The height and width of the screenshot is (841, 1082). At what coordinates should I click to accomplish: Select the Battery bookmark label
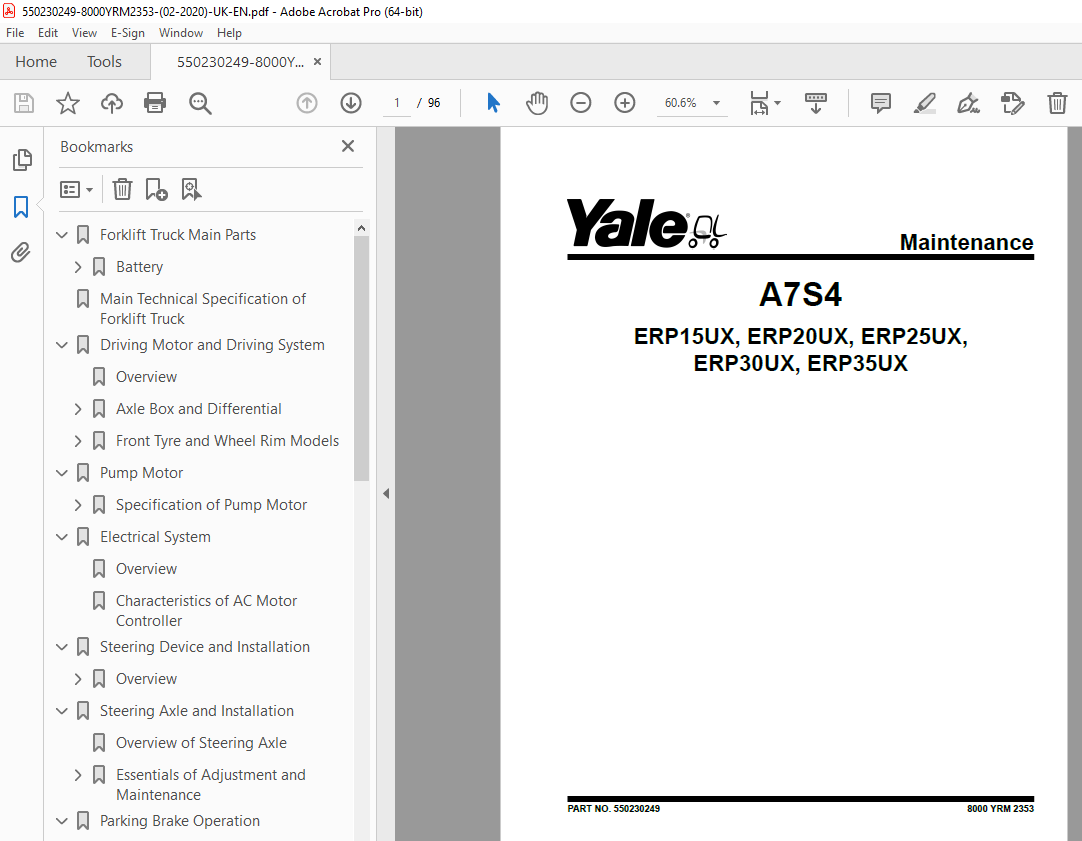point(139,267)
